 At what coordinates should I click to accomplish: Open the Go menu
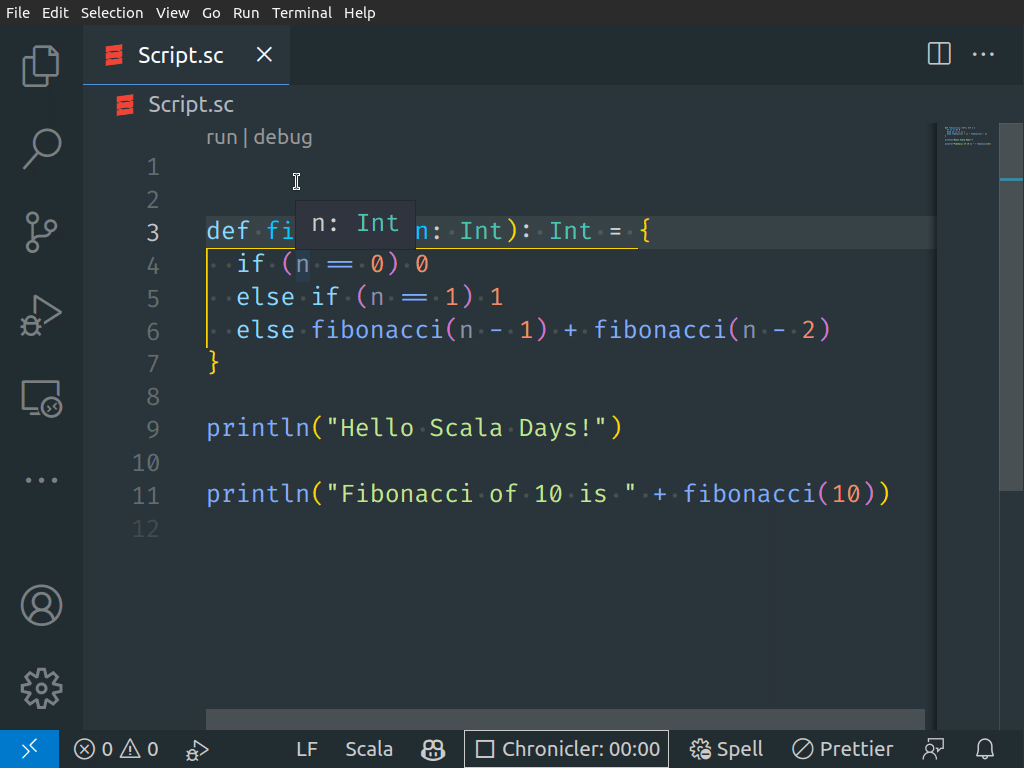tap(211, 12)
